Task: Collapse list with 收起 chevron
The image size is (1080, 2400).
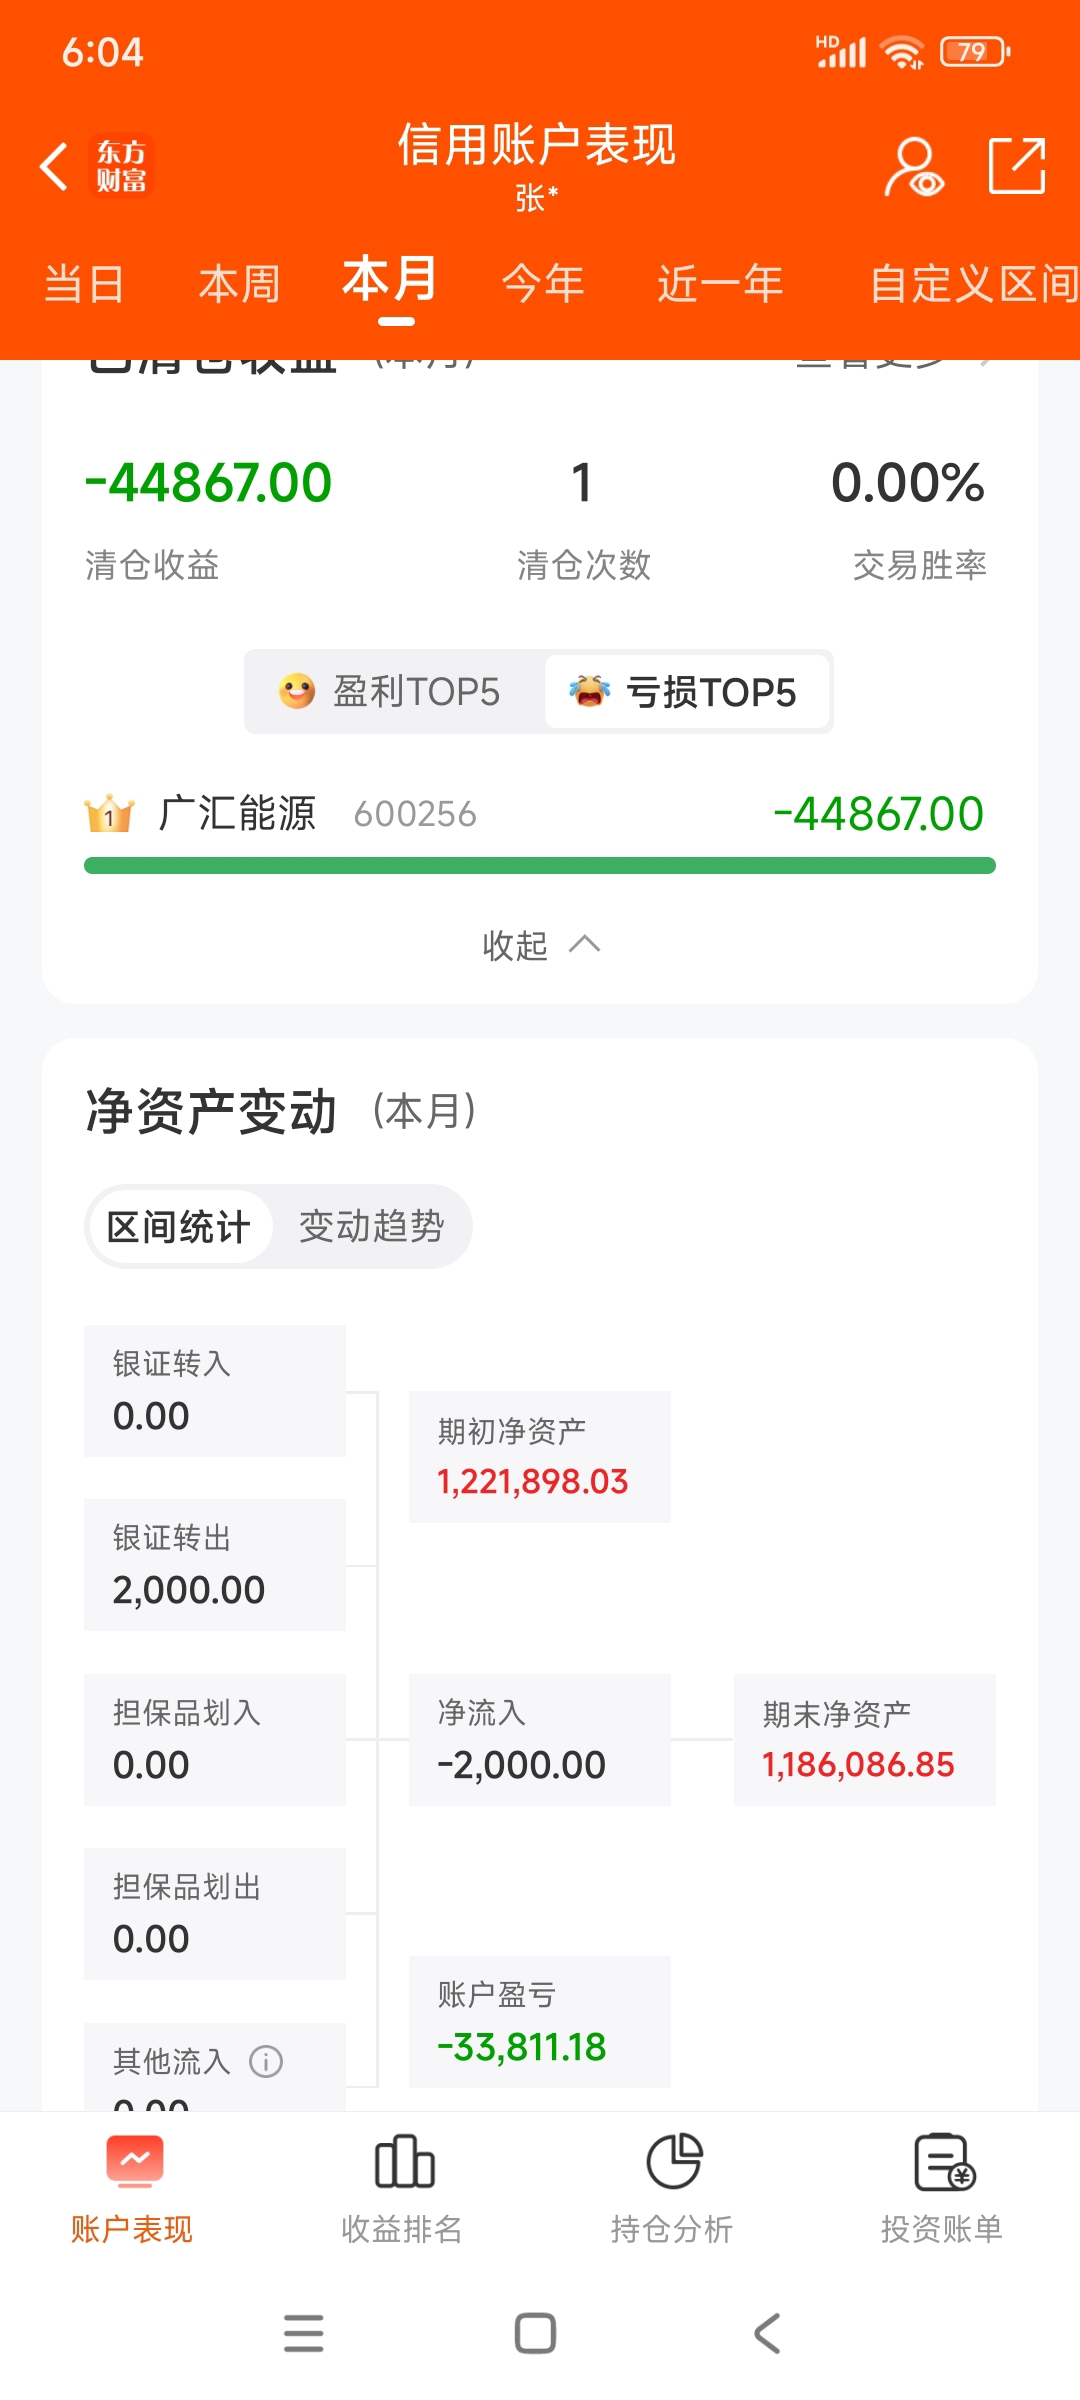Action: (x=540, y=945)
